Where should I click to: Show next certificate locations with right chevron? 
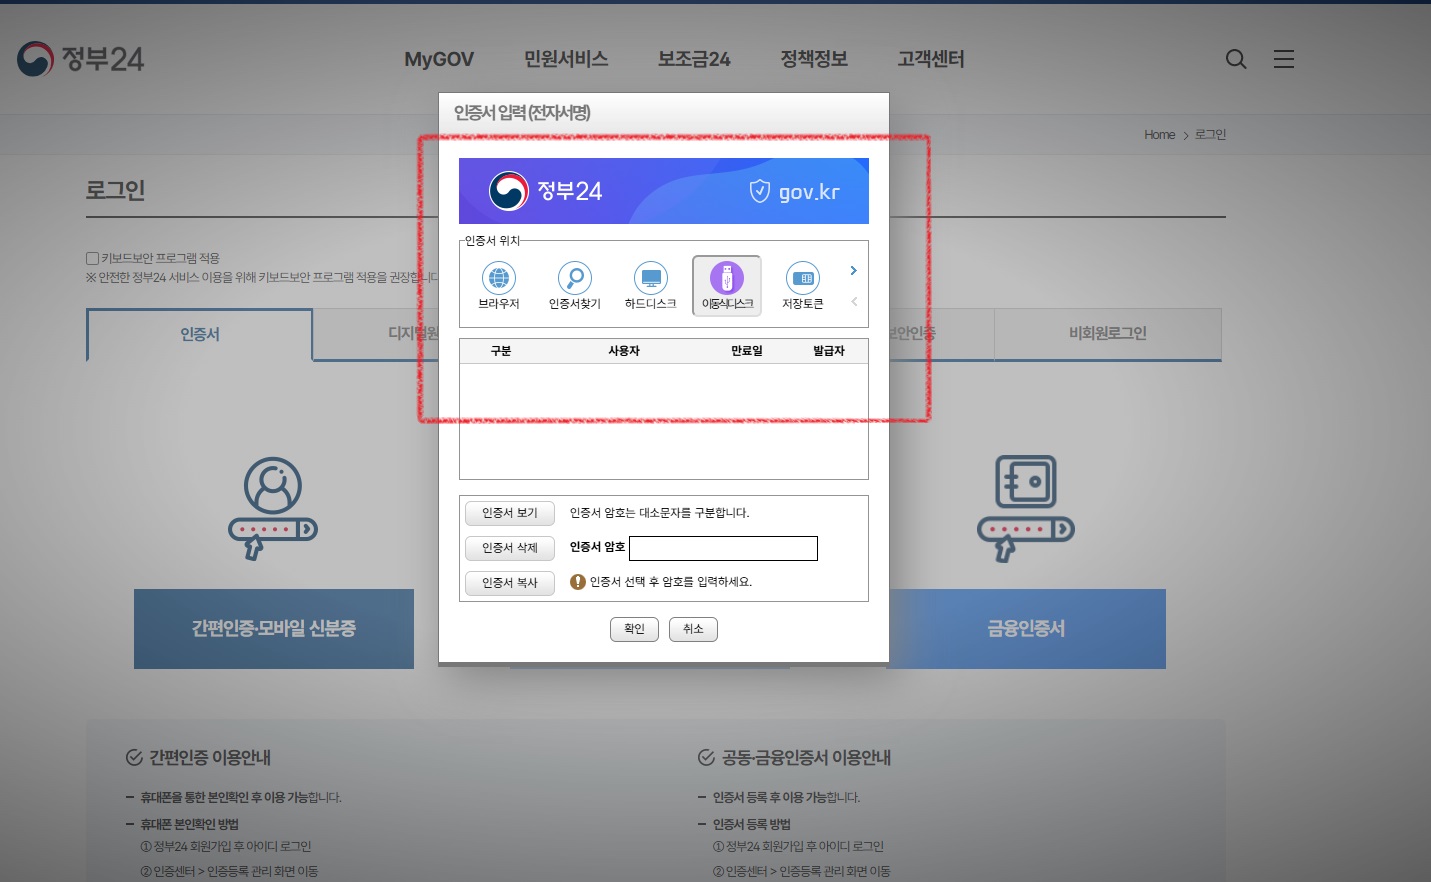(x=853, y=270)
